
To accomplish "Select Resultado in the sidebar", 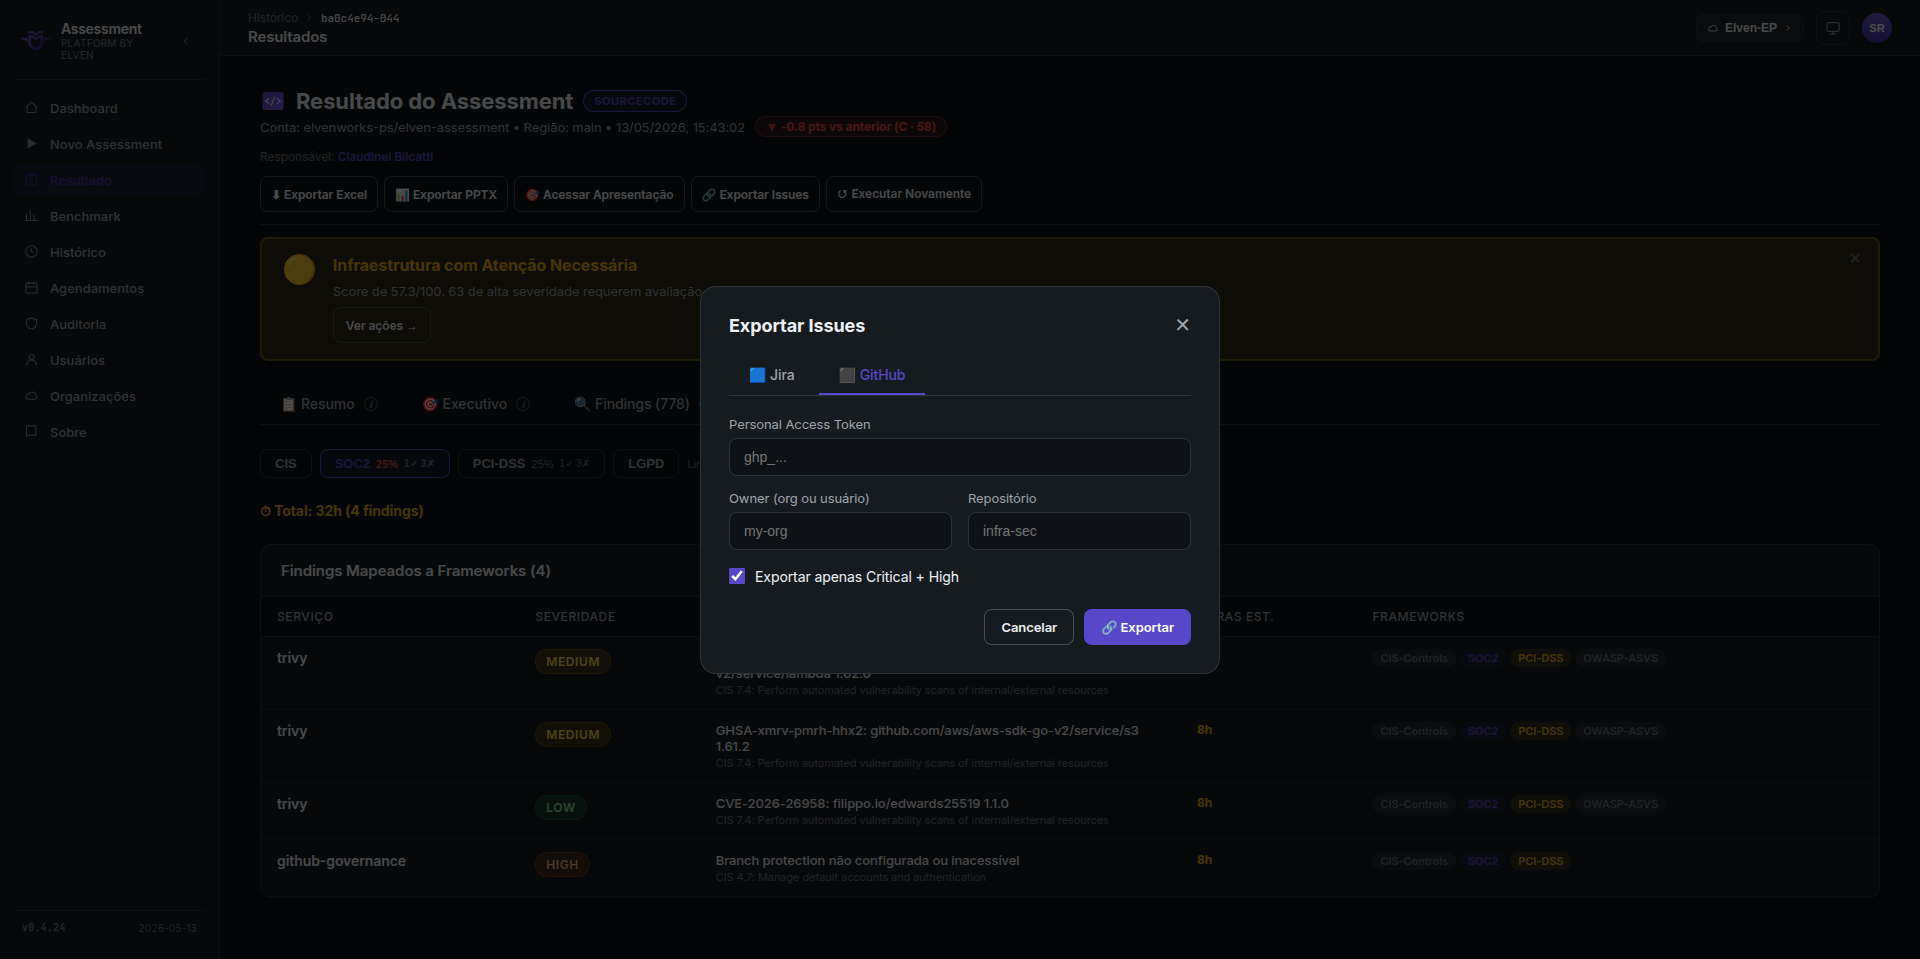I will 110,180.
